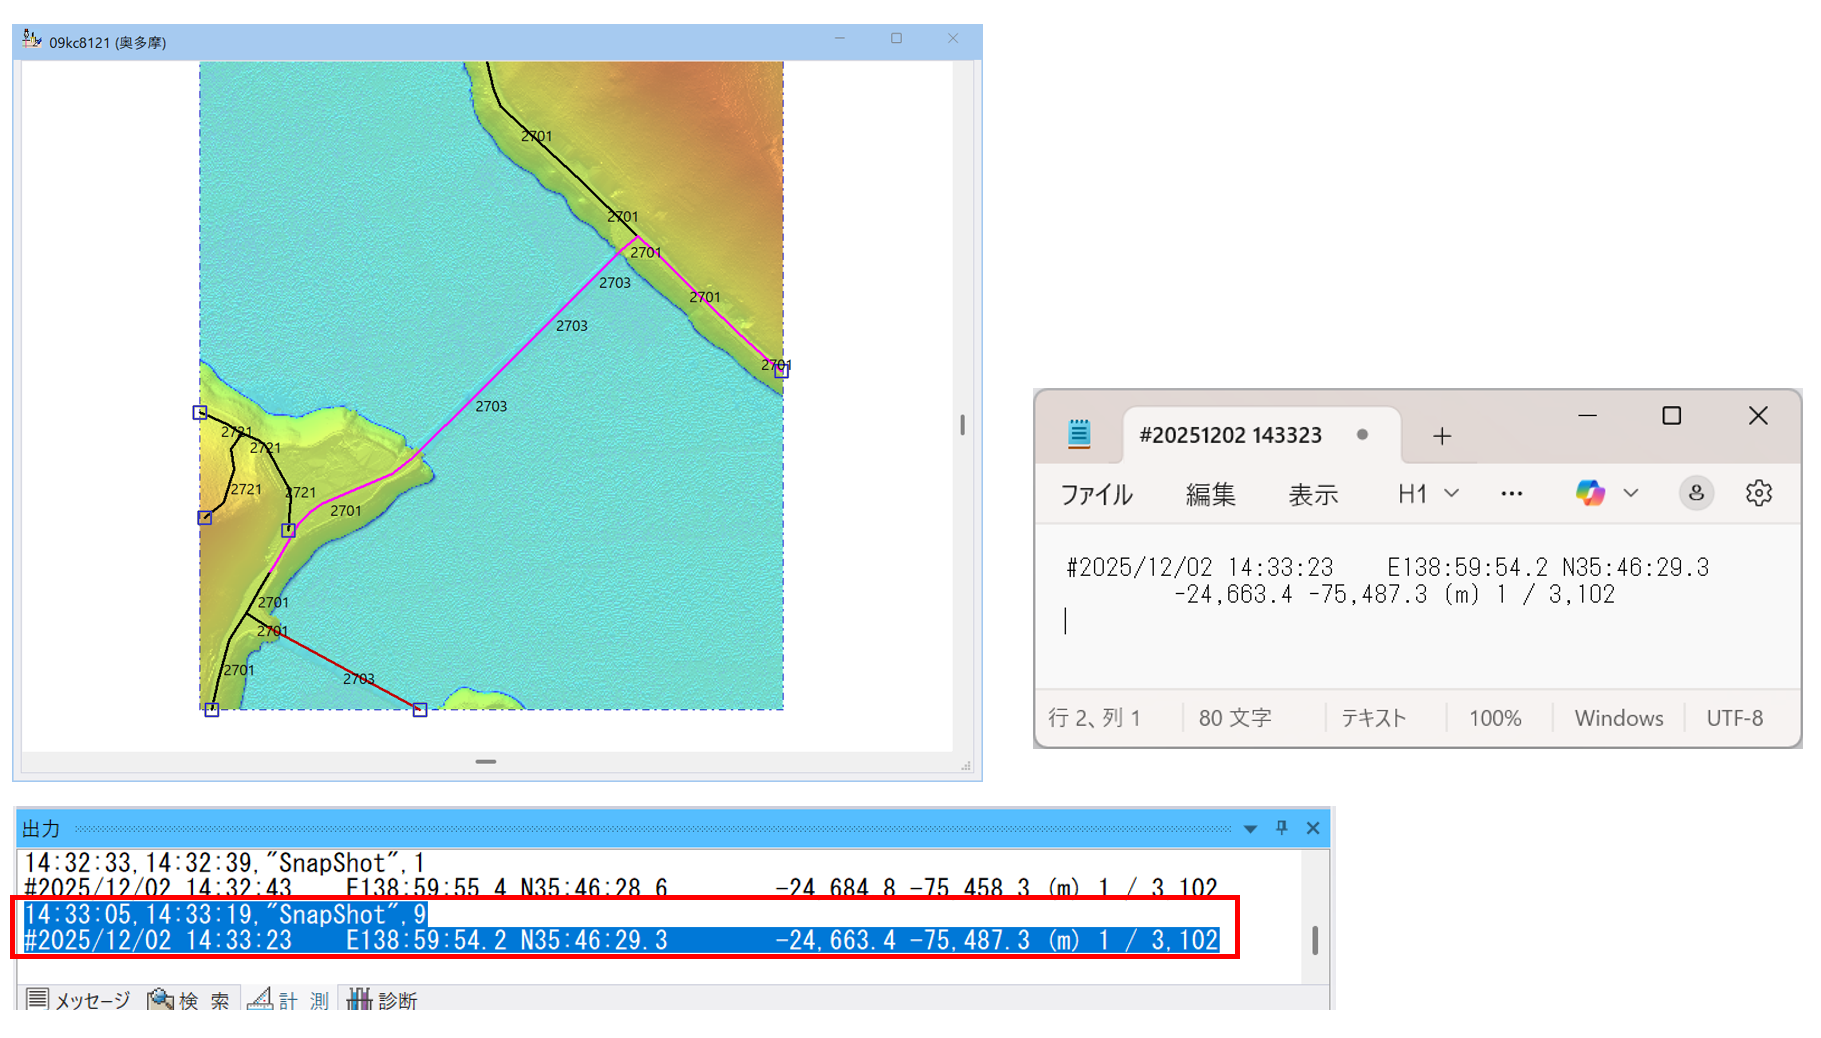Add a new Notepad tab

(1441, 436)
